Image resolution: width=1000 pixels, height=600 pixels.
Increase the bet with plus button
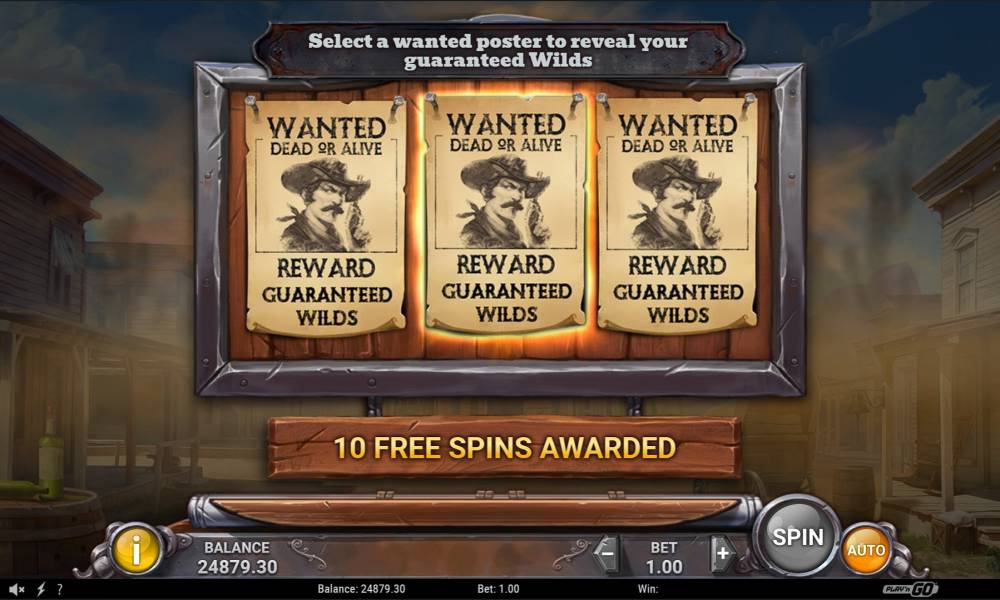pos(723,553)
